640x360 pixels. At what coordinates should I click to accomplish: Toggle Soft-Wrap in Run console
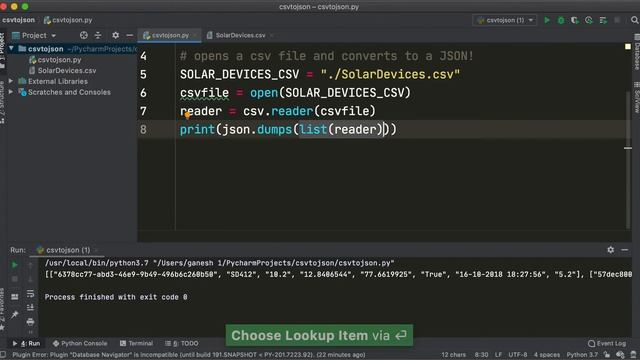click(x=30, y=294)
